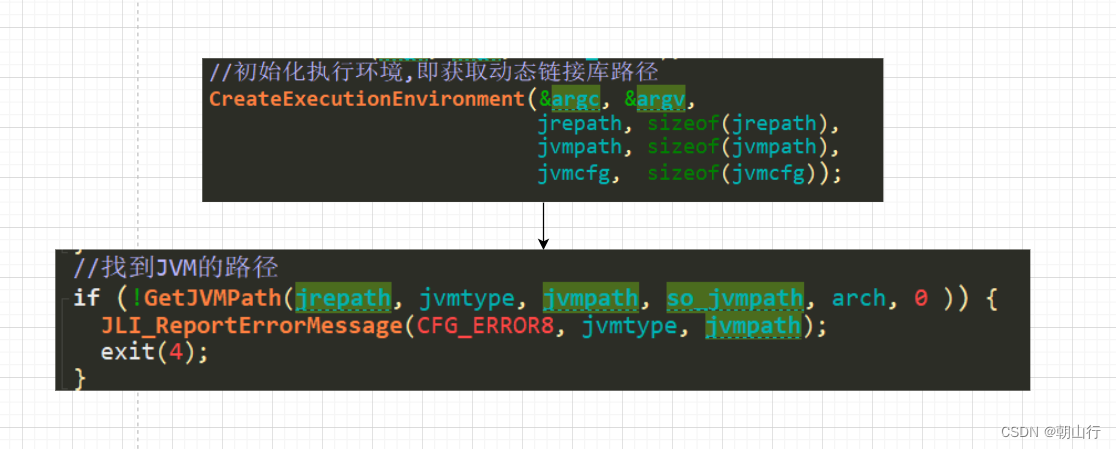Click highlighted 'jrepath' in GetJVMPath call
The image size is (1116, 449).
pyautogui.click(x=343, y=297)
